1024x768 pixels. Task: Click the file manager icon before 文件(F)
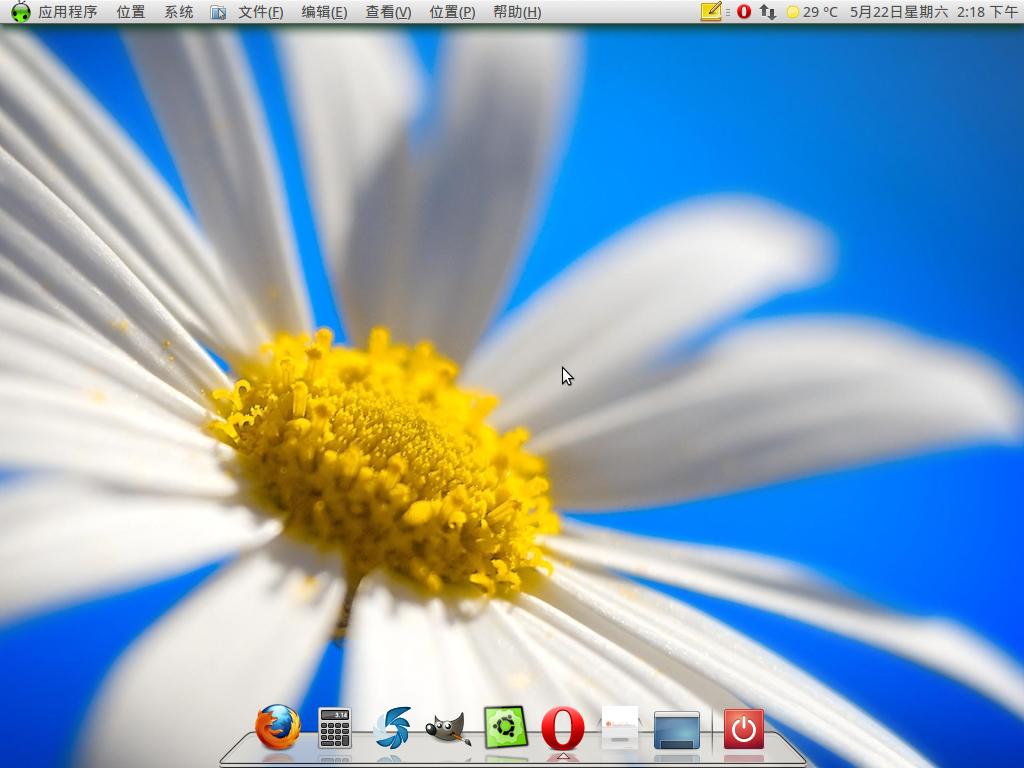[x=218, y=12]
